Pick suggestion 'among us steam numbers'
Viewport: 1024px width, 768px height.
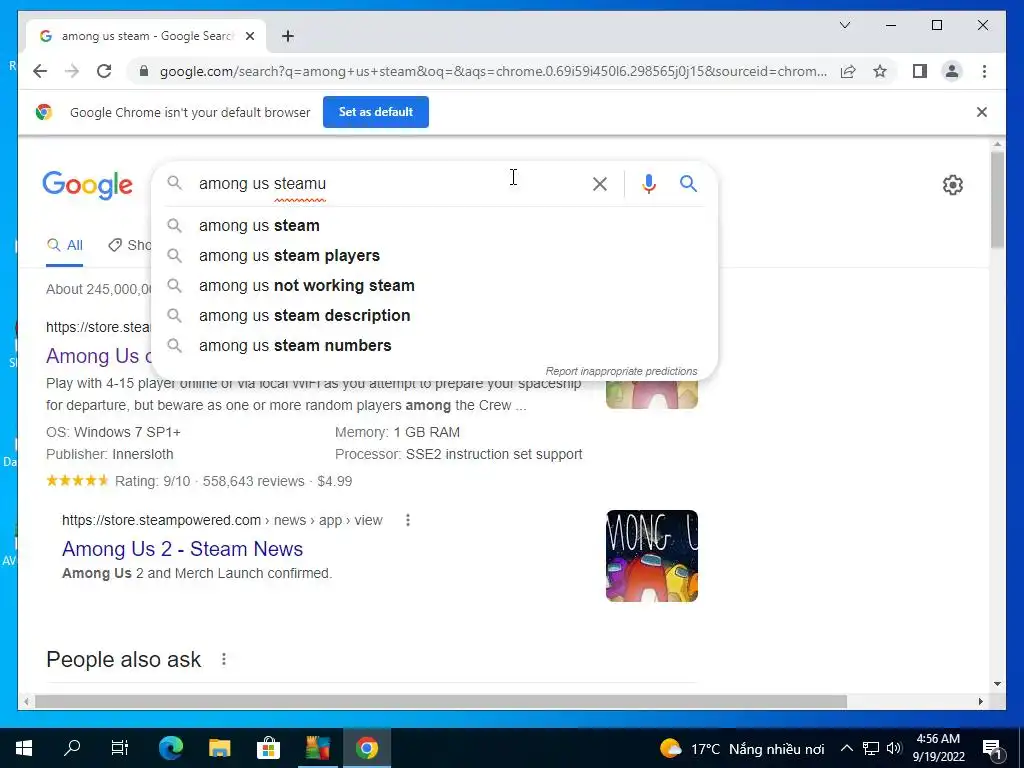[x=434, y=345]
